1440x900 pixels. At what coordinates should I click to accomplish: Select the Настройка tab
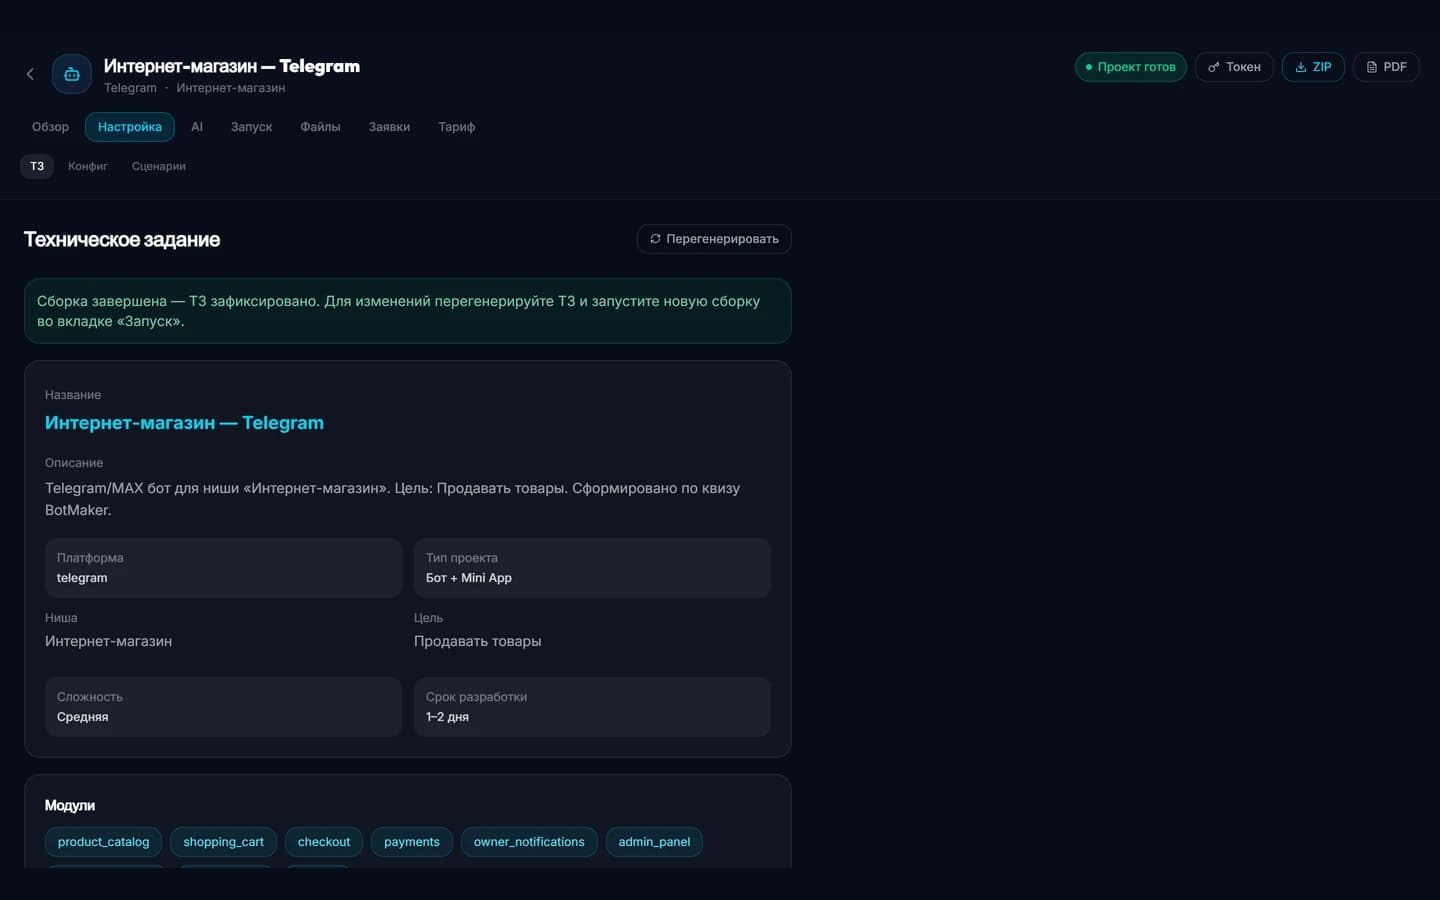(130, 127)
